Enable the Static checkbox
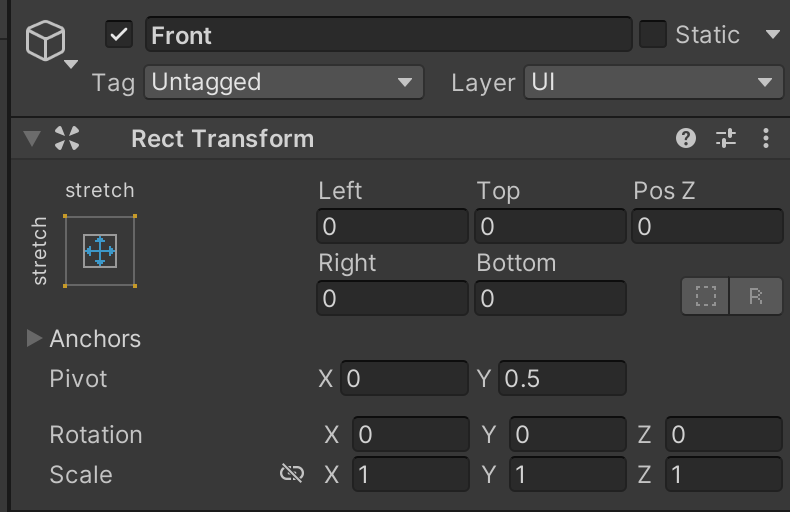 [x=653, y=34]
